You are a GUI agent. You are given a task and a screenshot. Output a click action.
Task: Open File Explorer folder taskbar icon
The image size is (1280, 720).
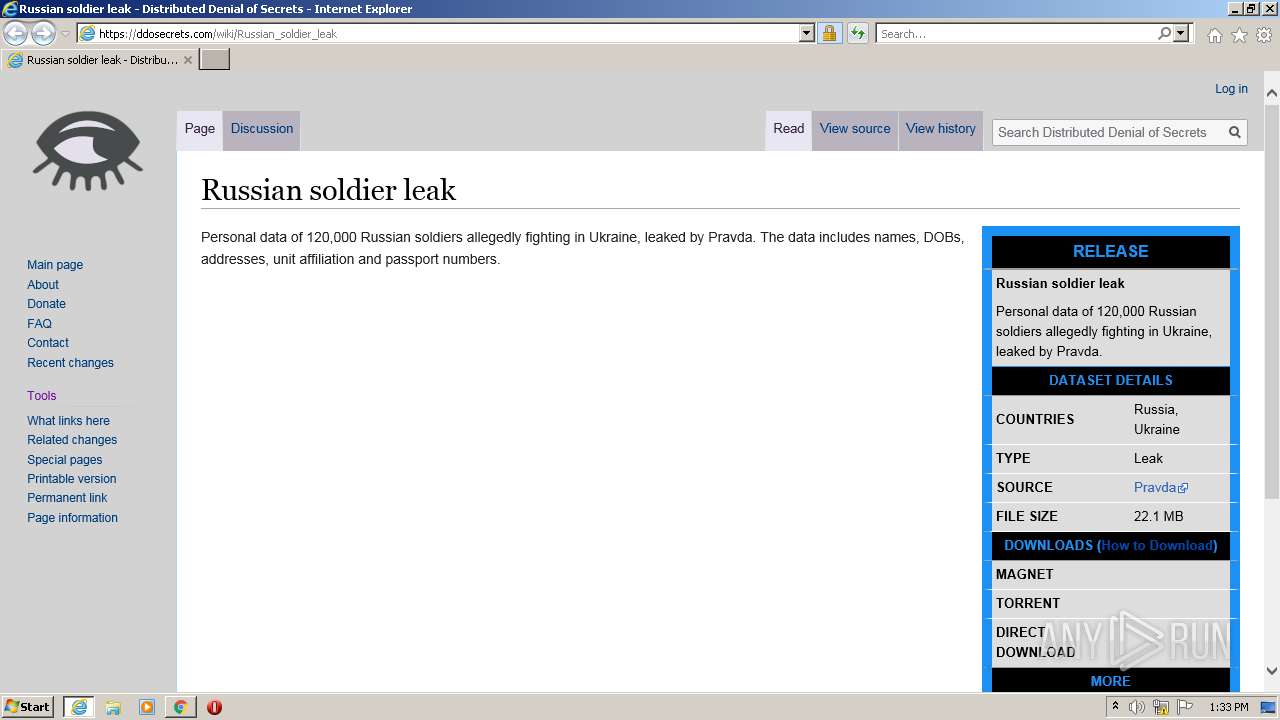tap(113, 707)
